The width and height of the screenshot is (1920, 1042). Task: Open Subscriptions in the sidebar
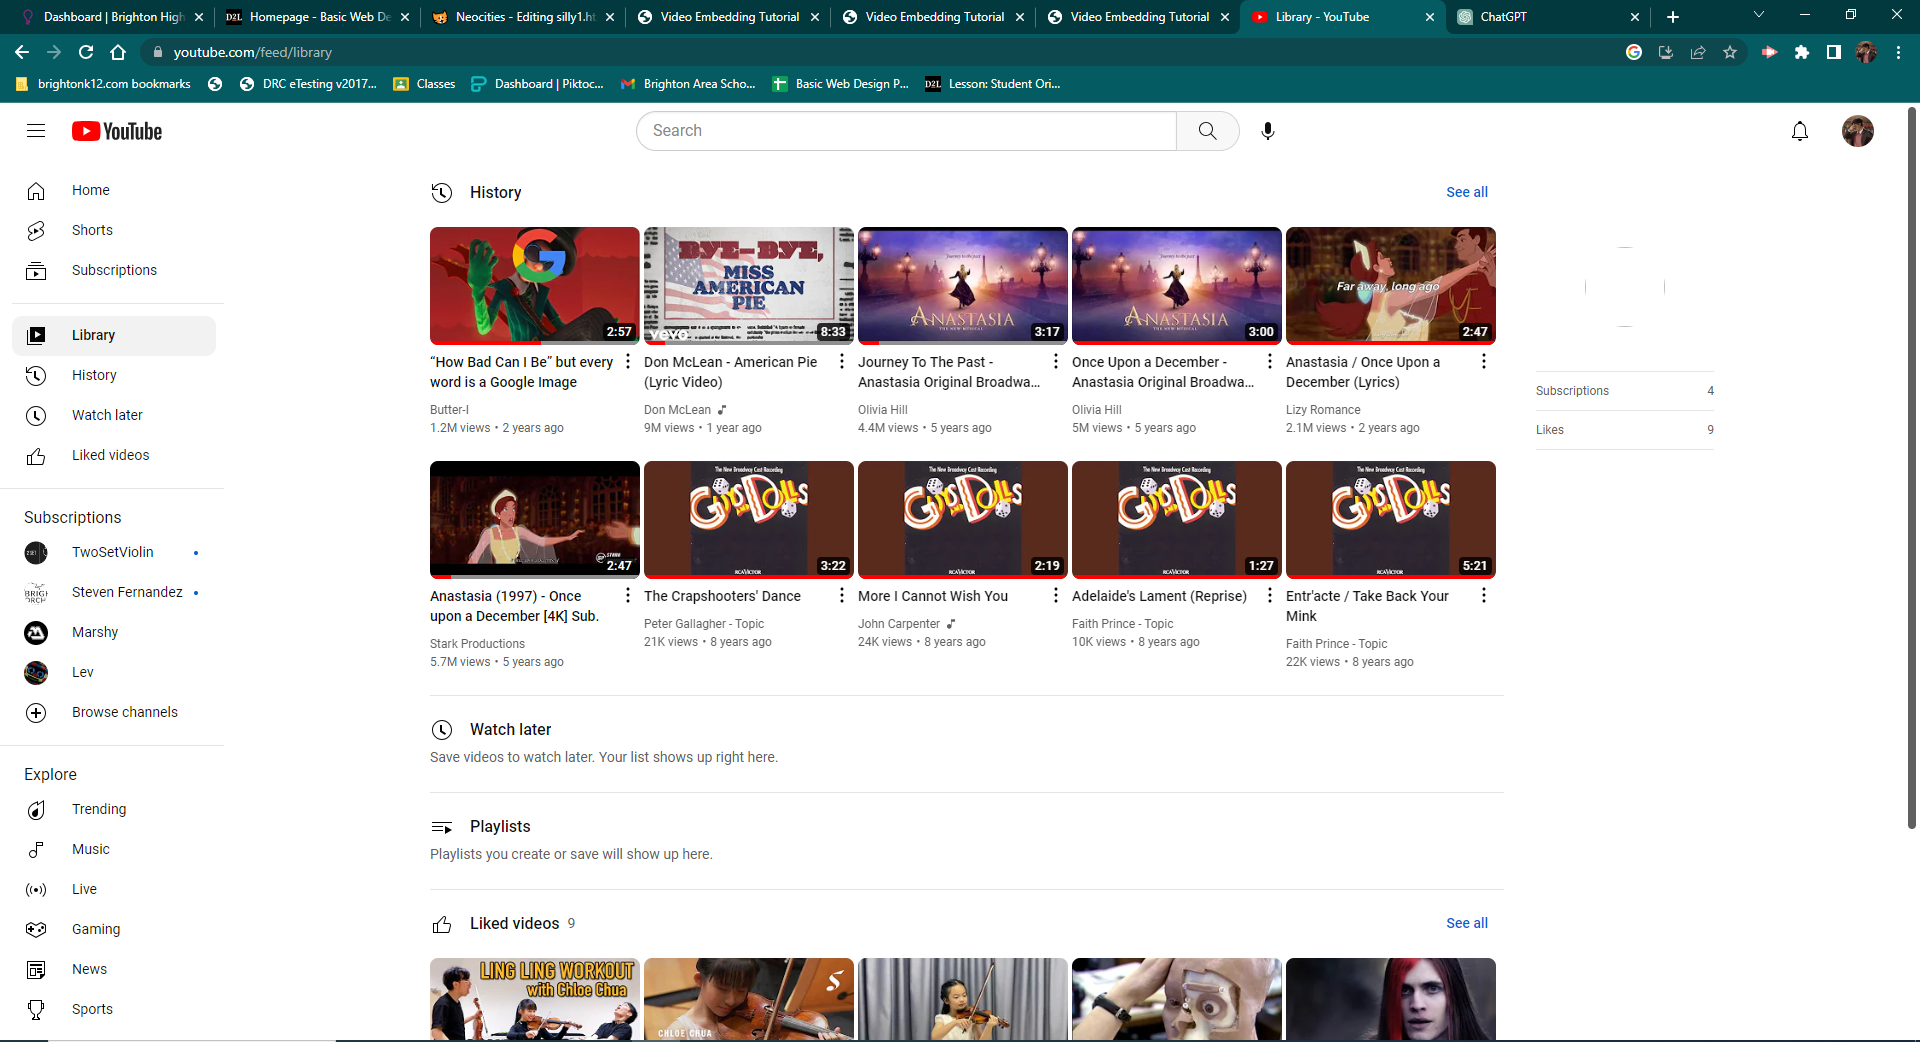(114, 270)
